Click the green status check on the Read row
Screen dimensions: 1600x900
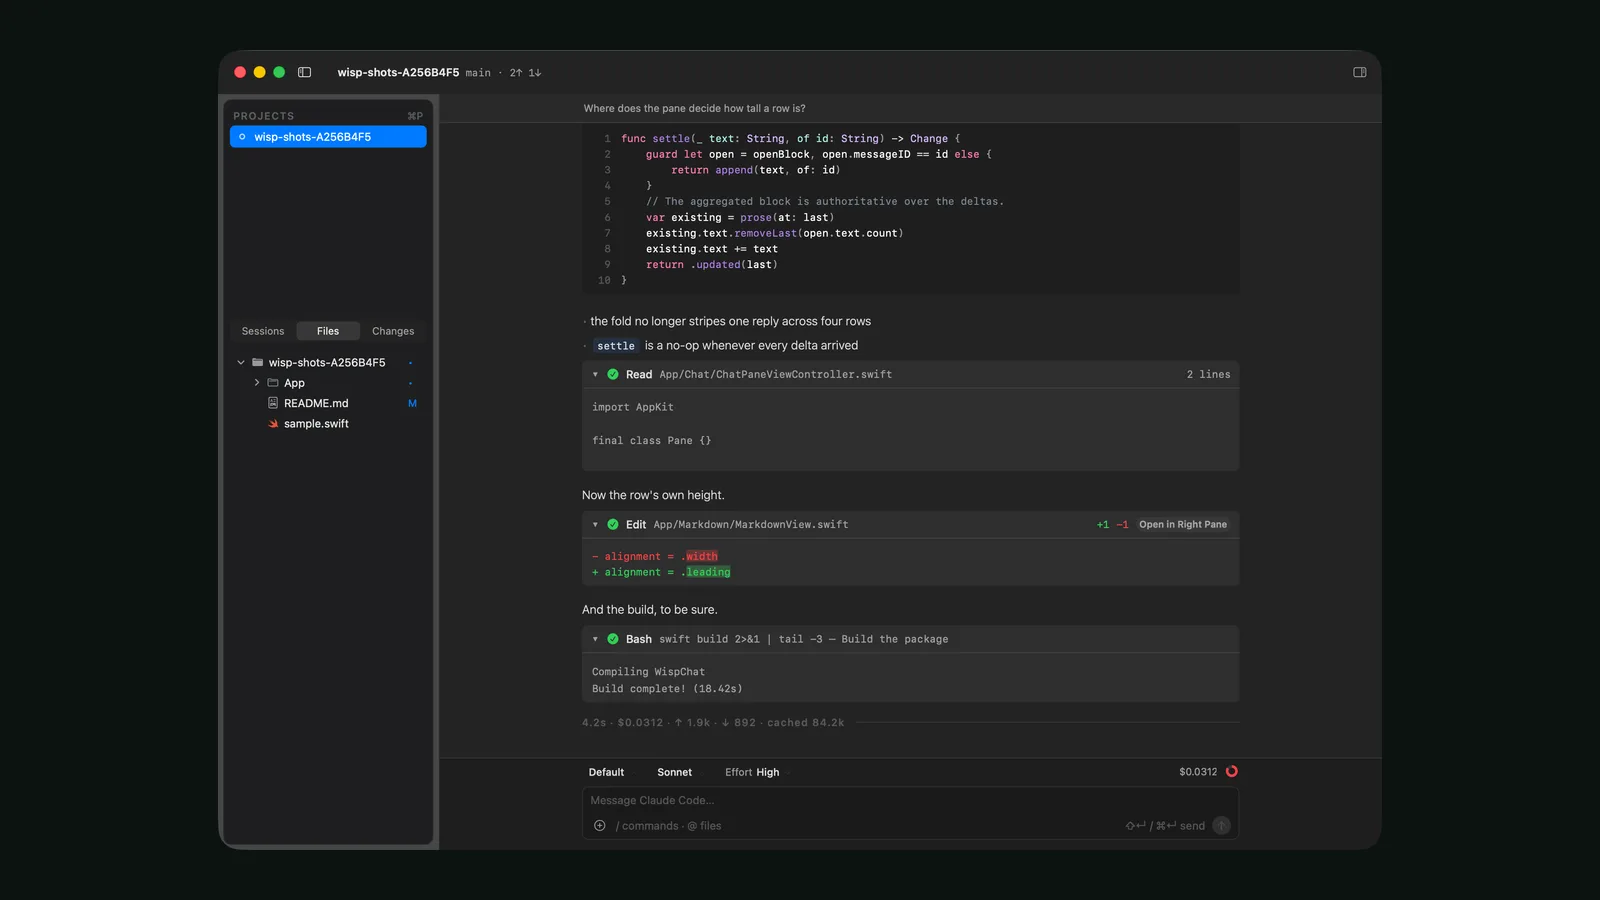click(613, 374)
